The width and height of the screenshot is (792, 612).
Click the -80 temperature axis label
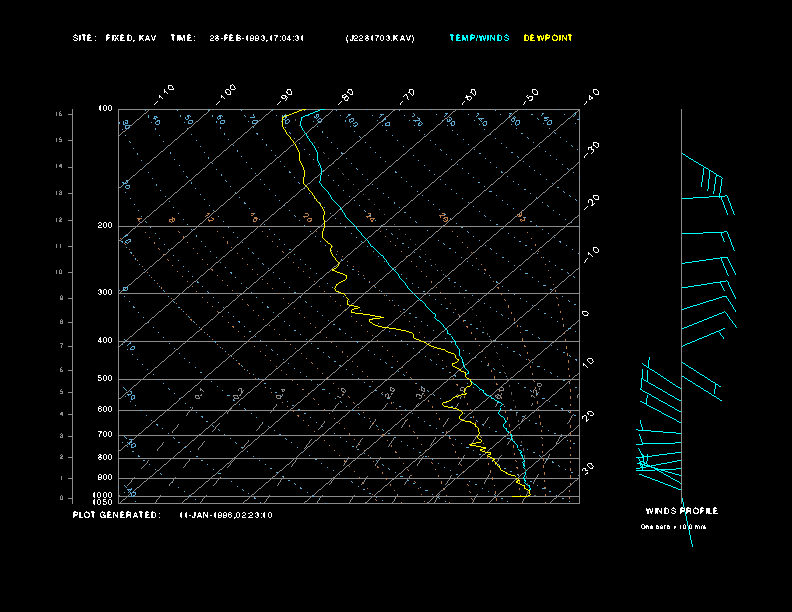pyautogui.click(x=347, y=94)
